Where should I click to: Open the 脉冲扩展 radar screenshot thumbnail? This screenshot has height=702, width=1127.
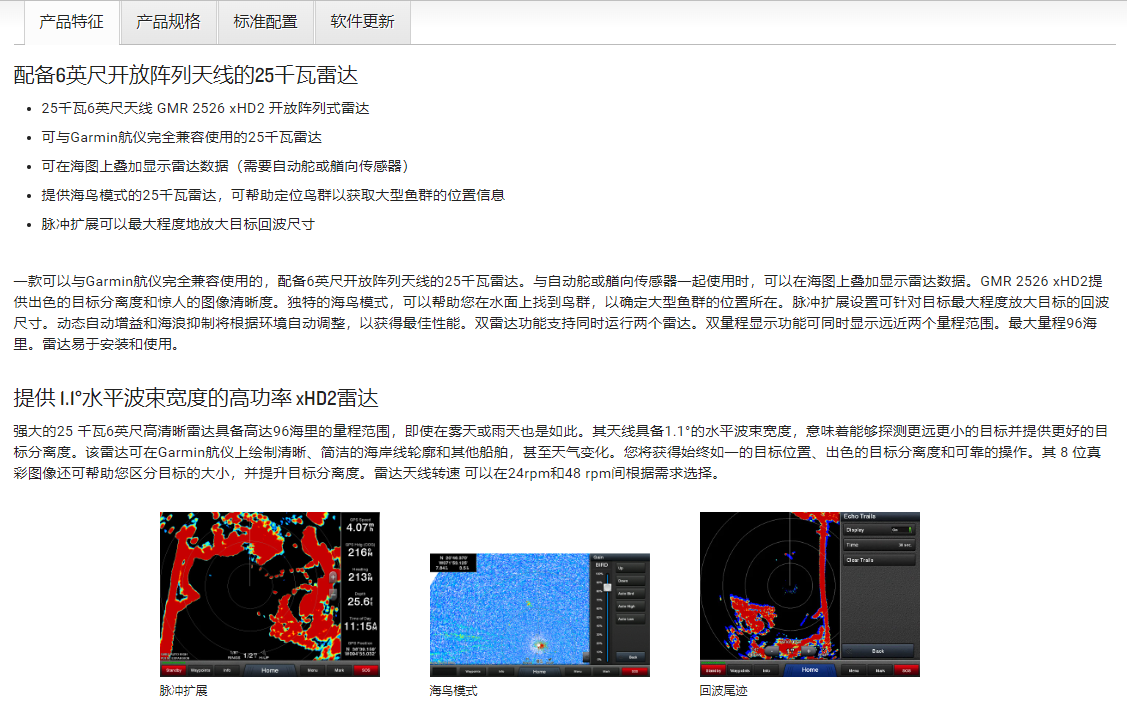point(270,594)
